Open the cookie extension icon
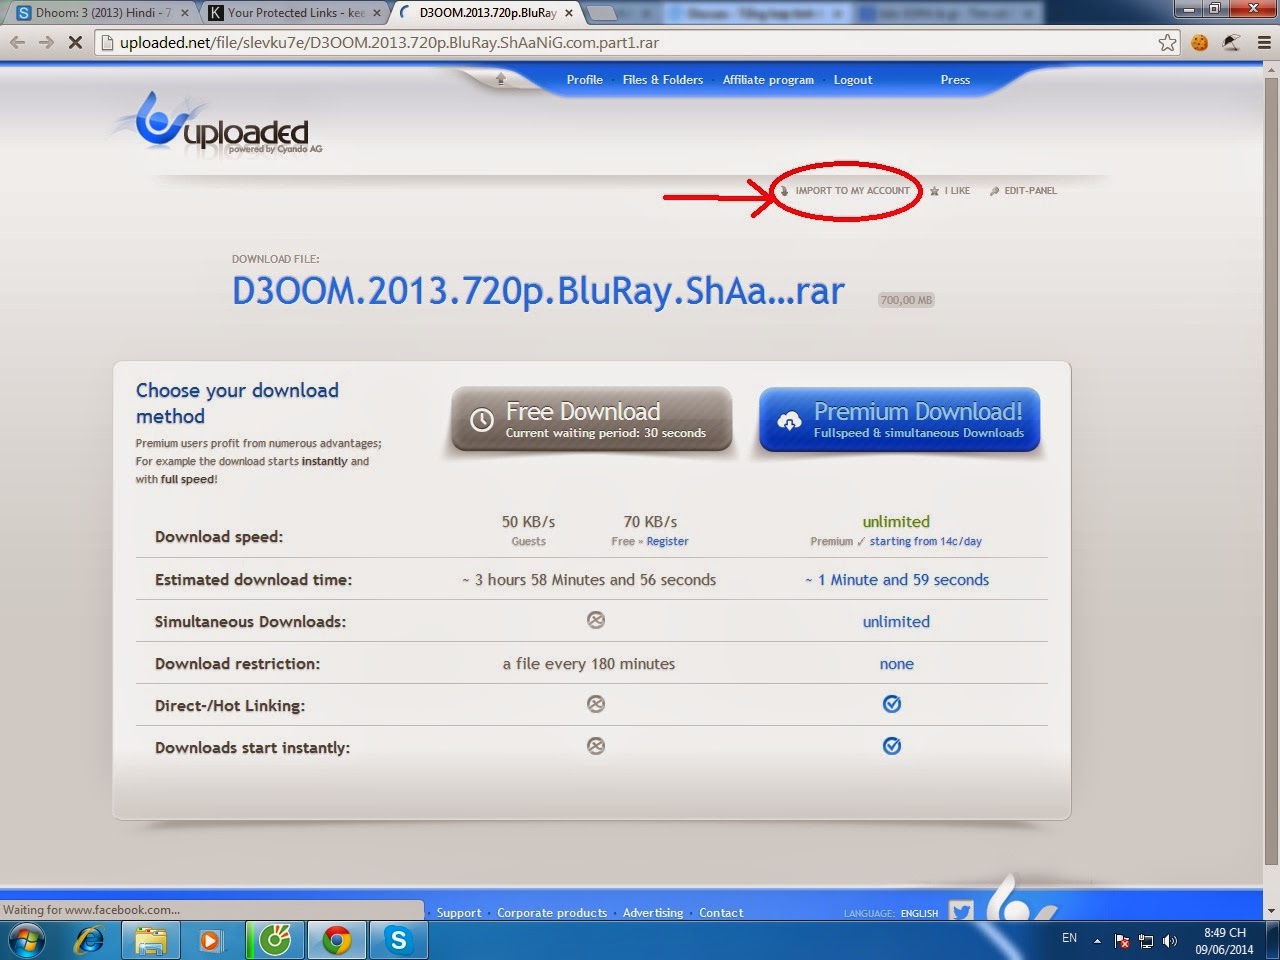Screen dimensions: 1280x960 click(x=1199, y=42)
